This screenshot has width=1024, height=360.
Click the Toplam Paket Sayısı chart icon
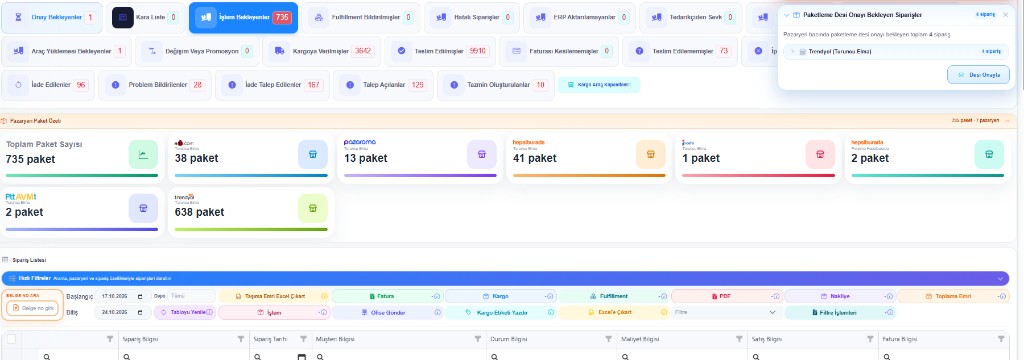[143, 154]
